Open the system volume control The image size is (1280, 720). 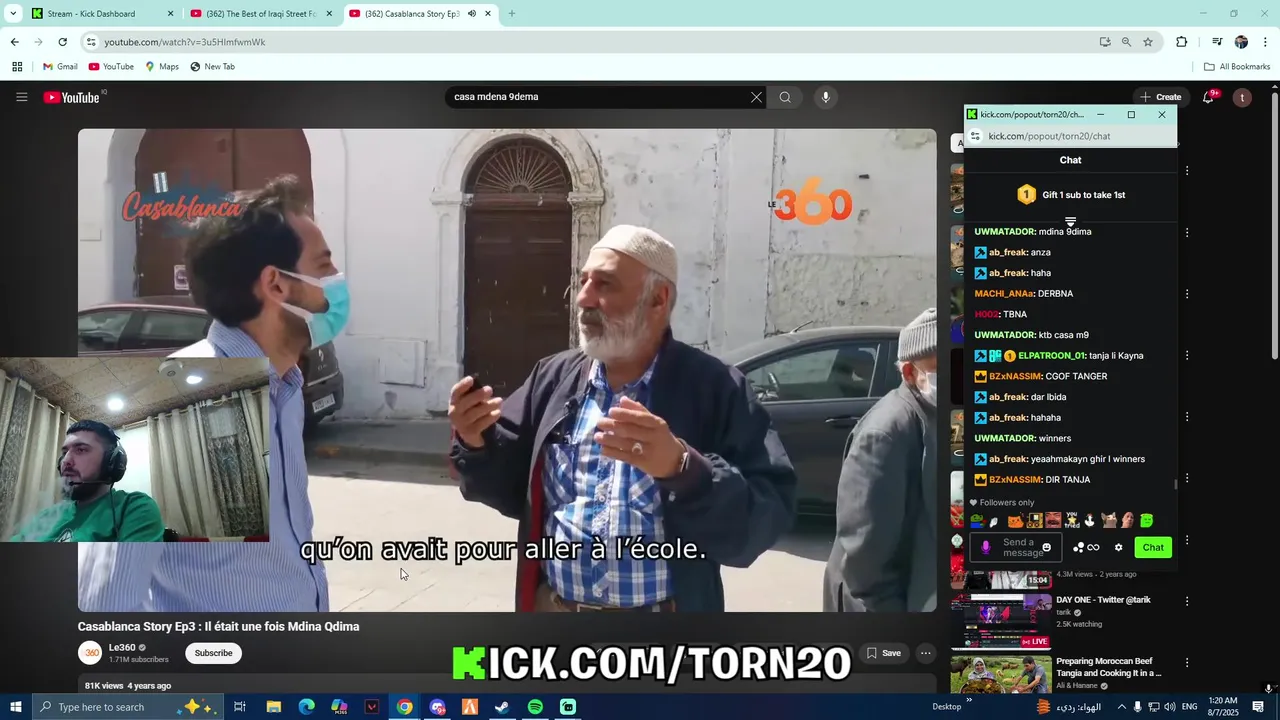tap(1170, 707)
